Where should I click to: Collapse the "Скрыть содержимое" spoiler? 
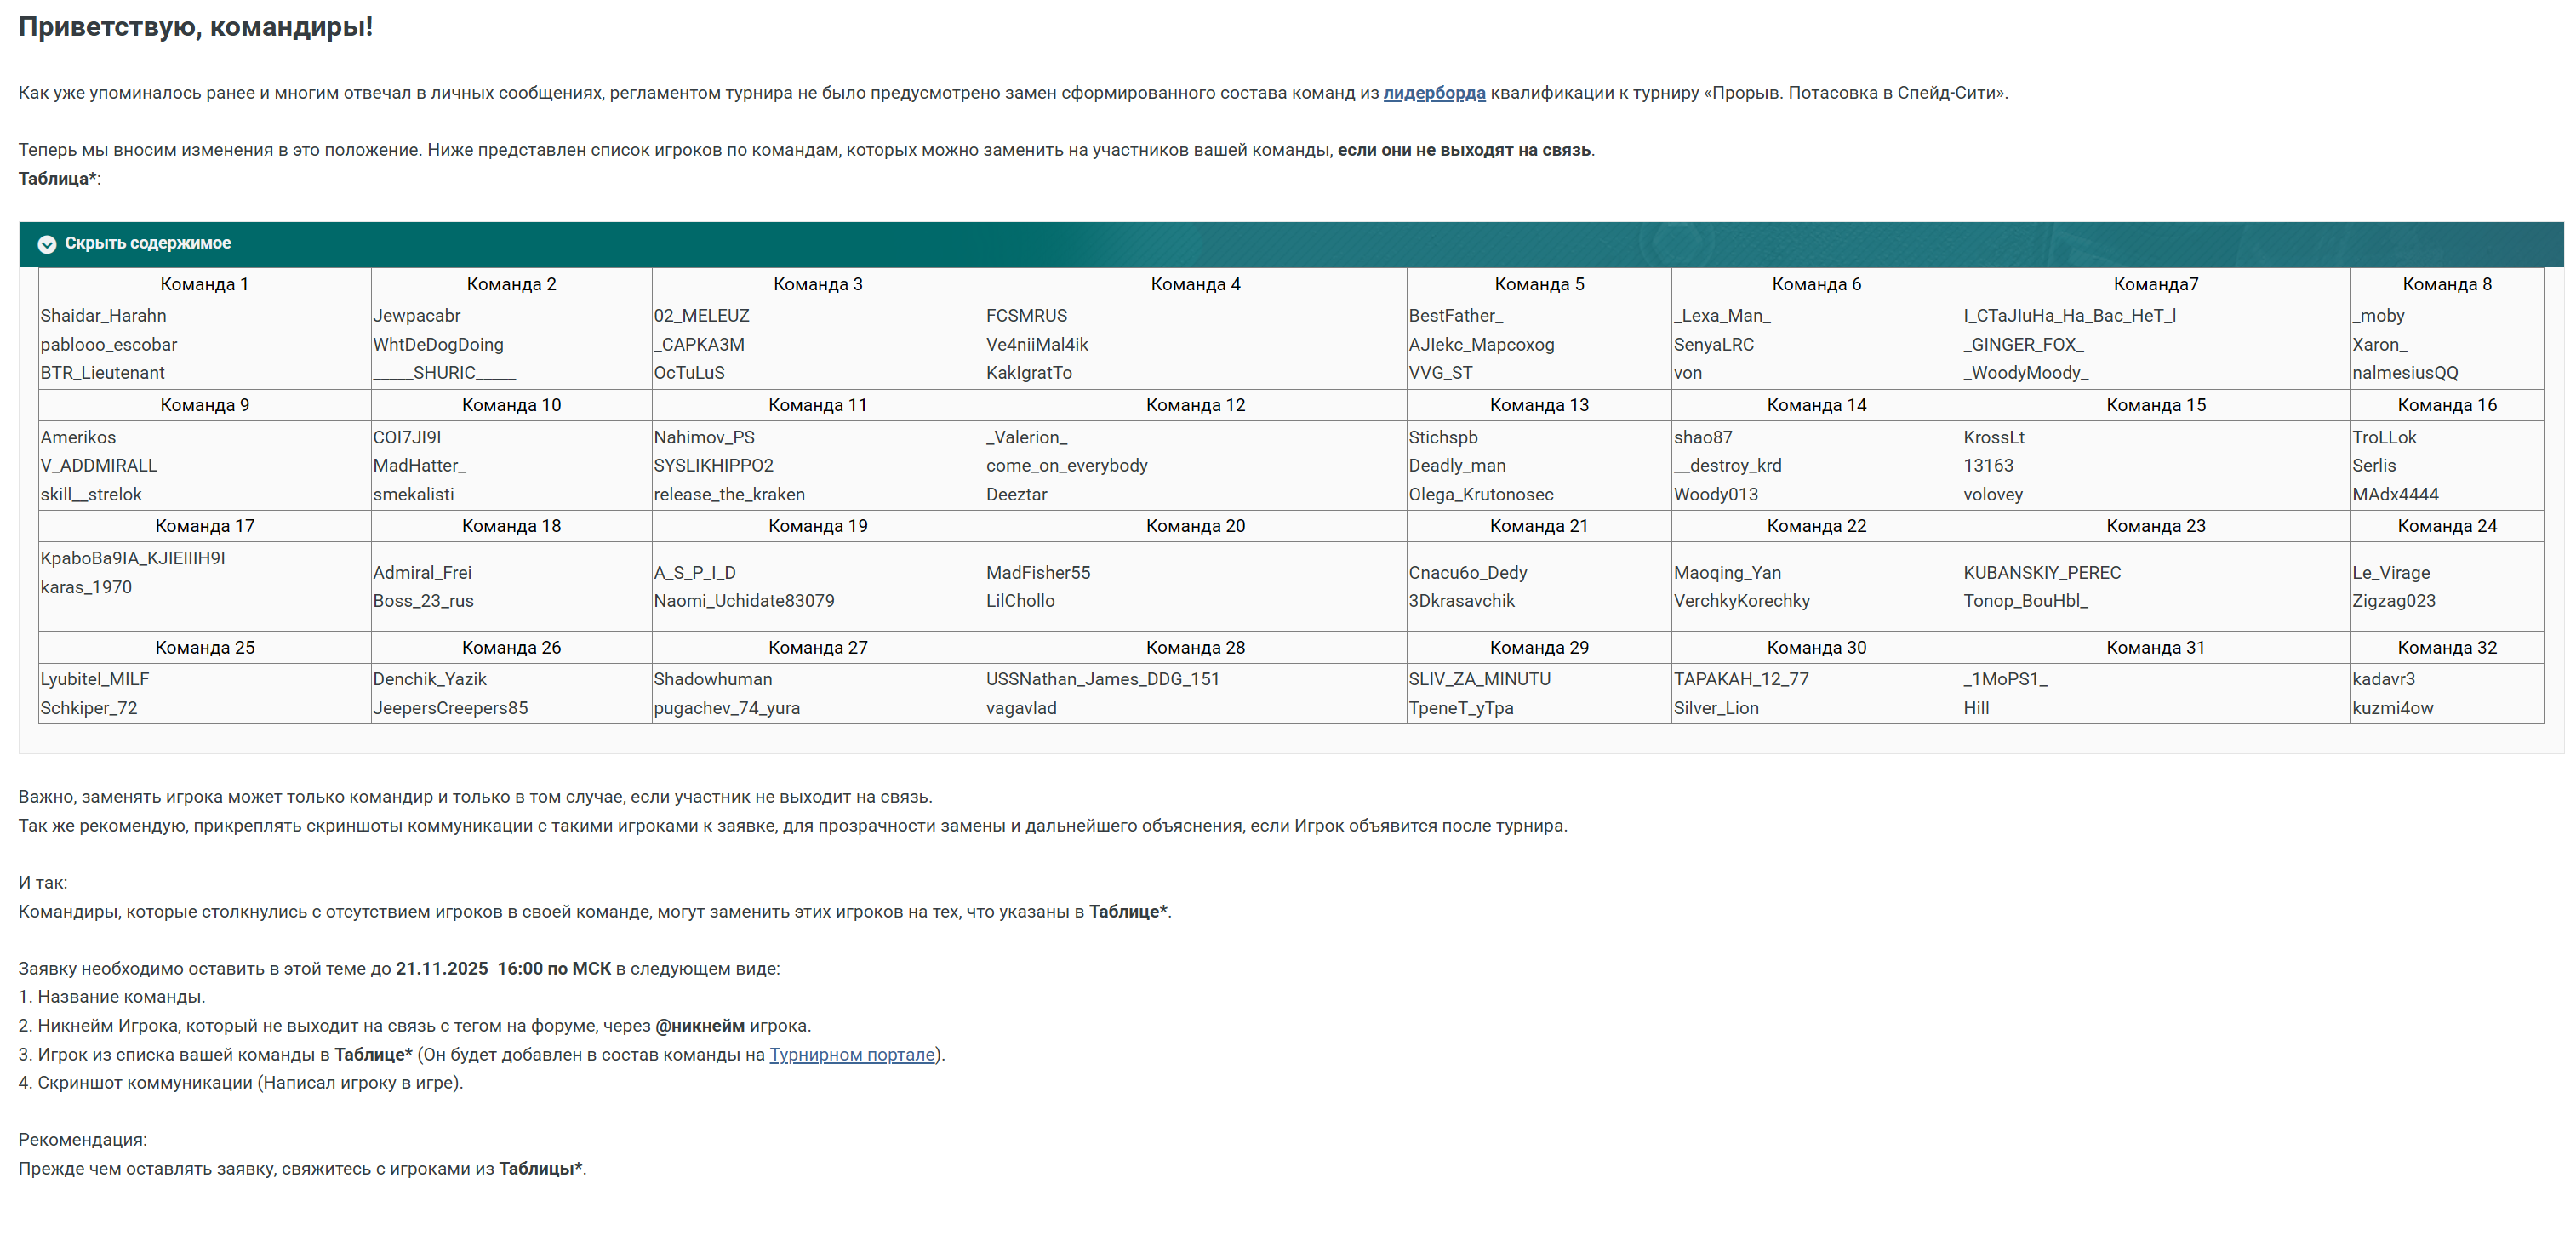(147, 243)
